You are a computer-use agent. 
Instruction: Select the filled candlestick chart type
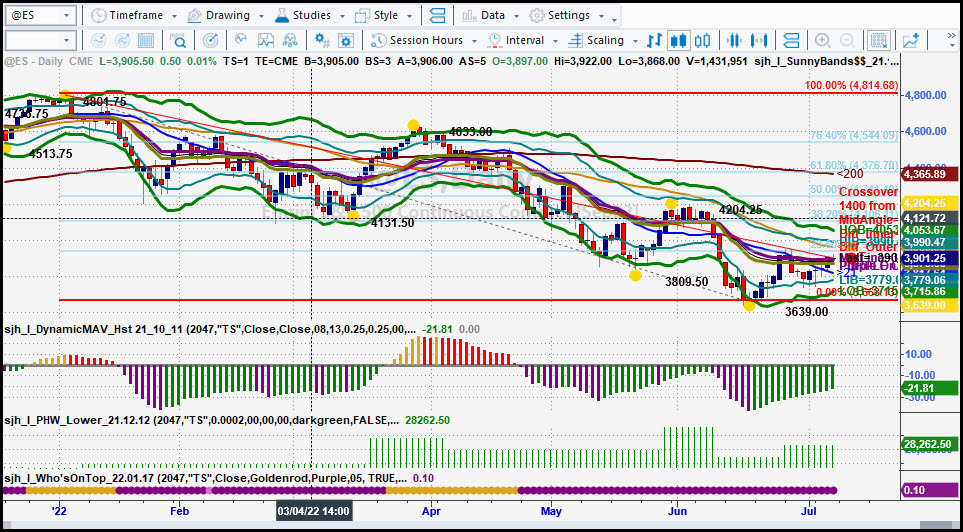(677, 41)
